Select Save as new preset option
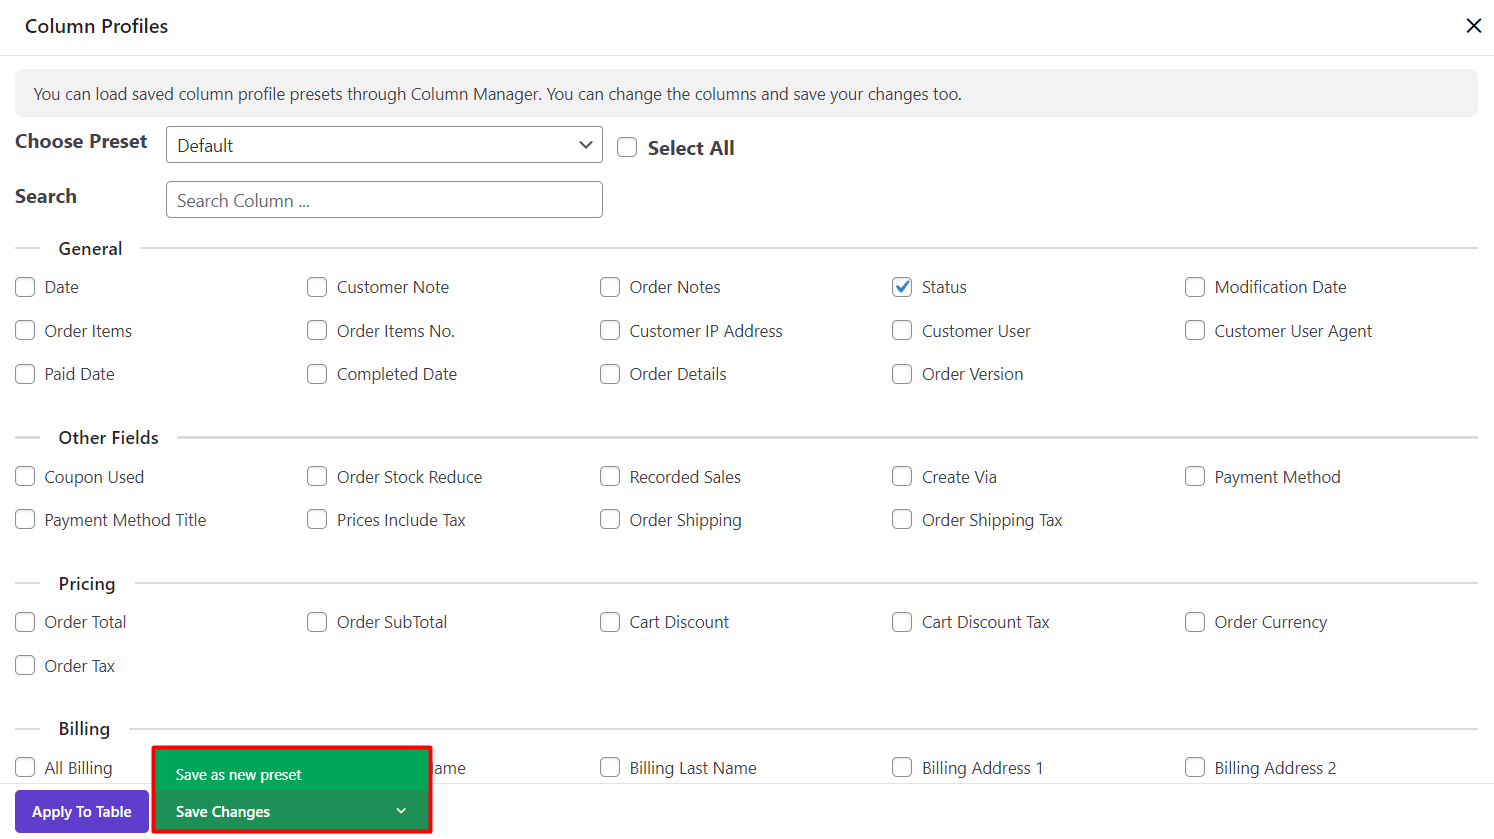The image size is (1494, 839). pos(238,774)
